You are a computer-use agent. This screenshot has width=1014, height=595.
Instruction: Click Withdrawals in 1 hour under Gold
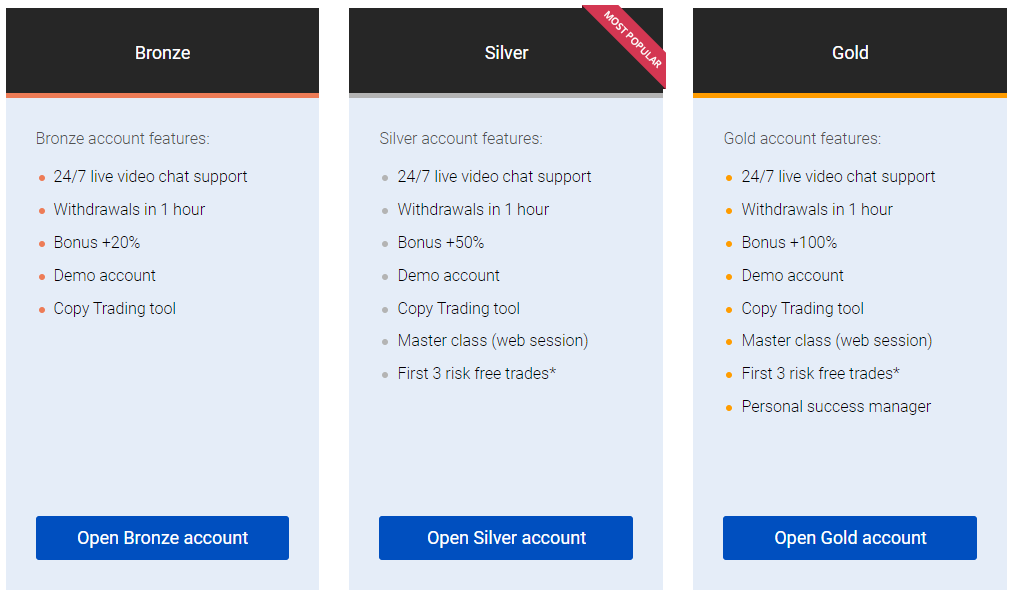tap(817, 210)
